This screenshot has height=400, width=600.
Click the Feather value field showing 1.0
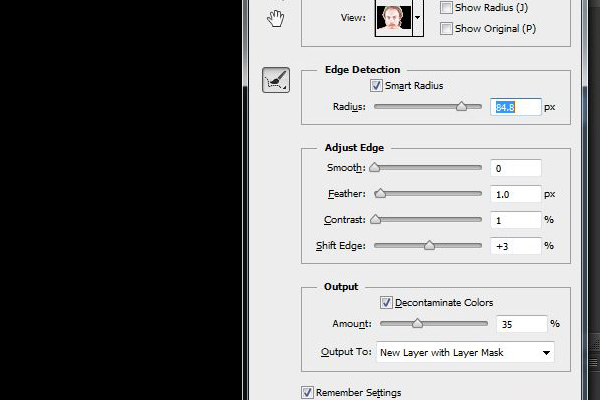tap(516, 194)
